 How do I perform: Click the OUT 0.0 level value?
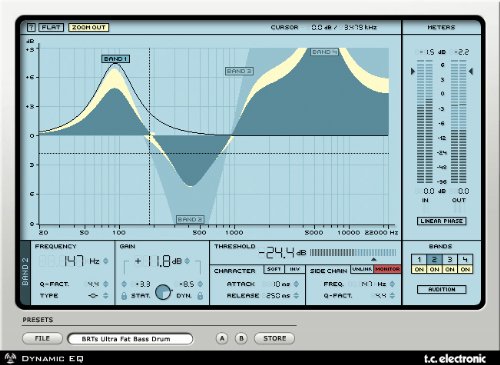pyautogui.click(x=463, y=191)
